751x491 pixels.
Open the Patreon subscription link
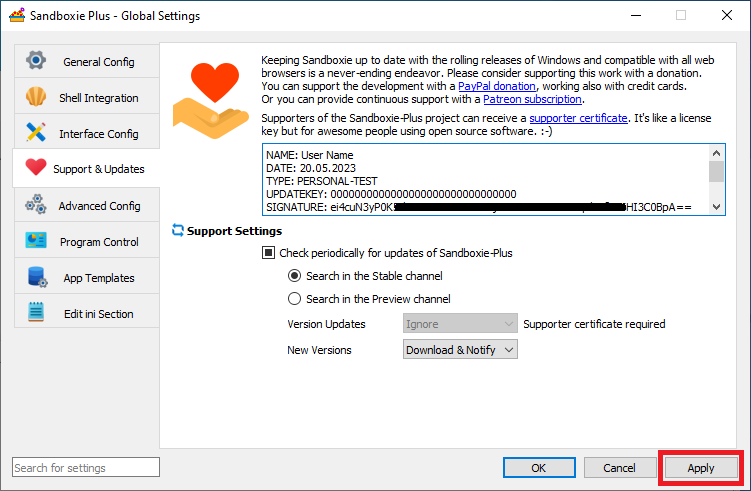coord(532,100)
